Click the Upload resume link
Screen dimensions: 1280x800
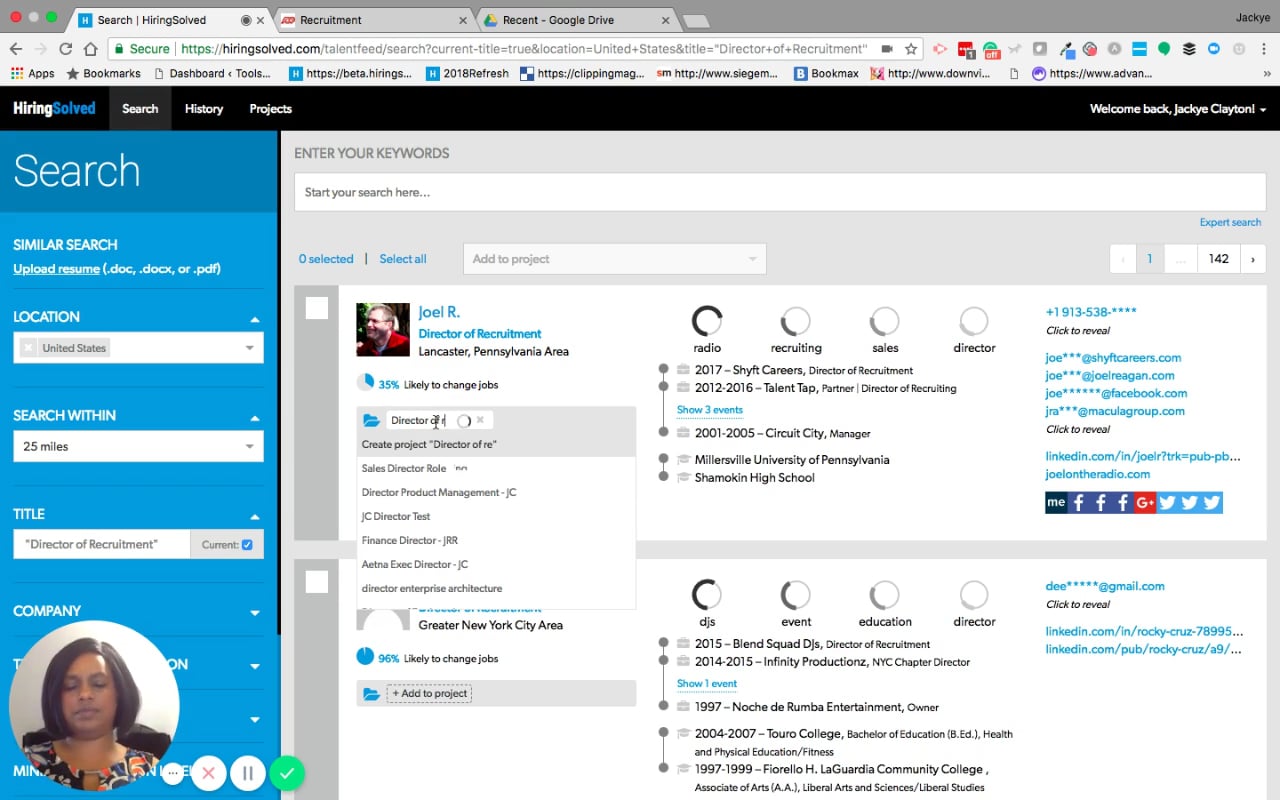coord(56,269)
